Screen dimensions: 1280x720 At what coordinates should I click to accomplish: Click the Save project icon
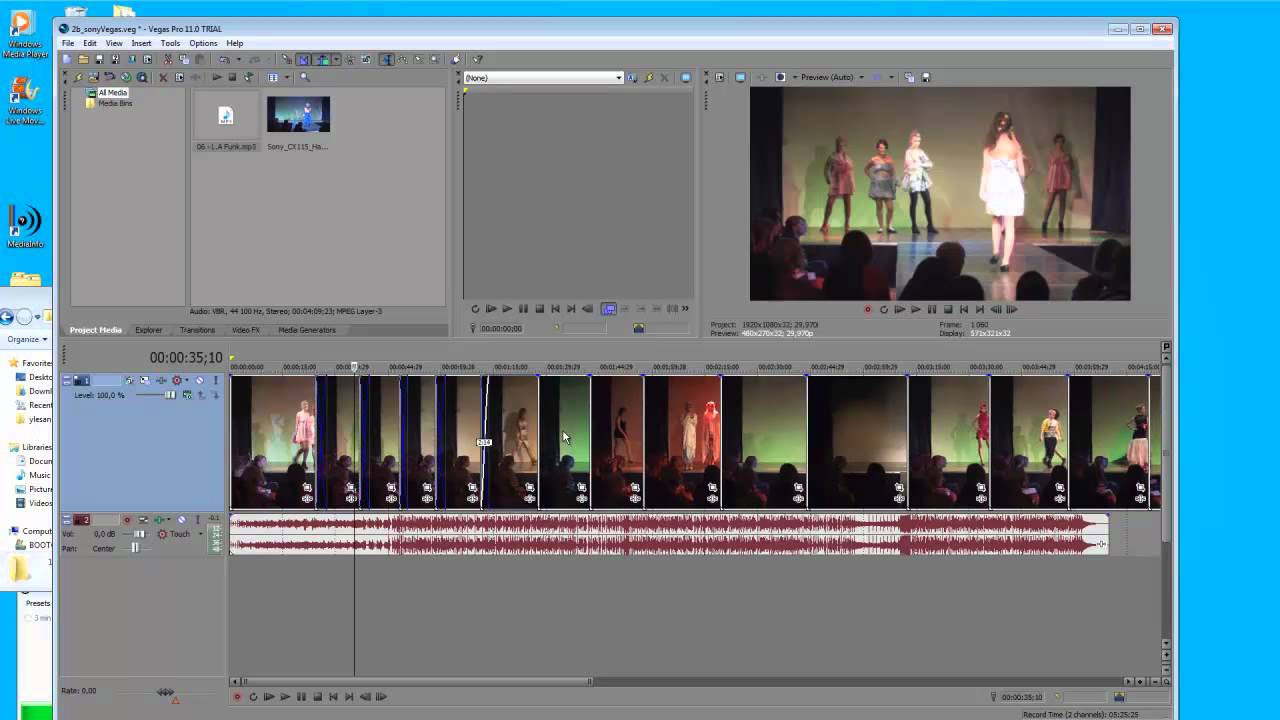pos(100,59)
